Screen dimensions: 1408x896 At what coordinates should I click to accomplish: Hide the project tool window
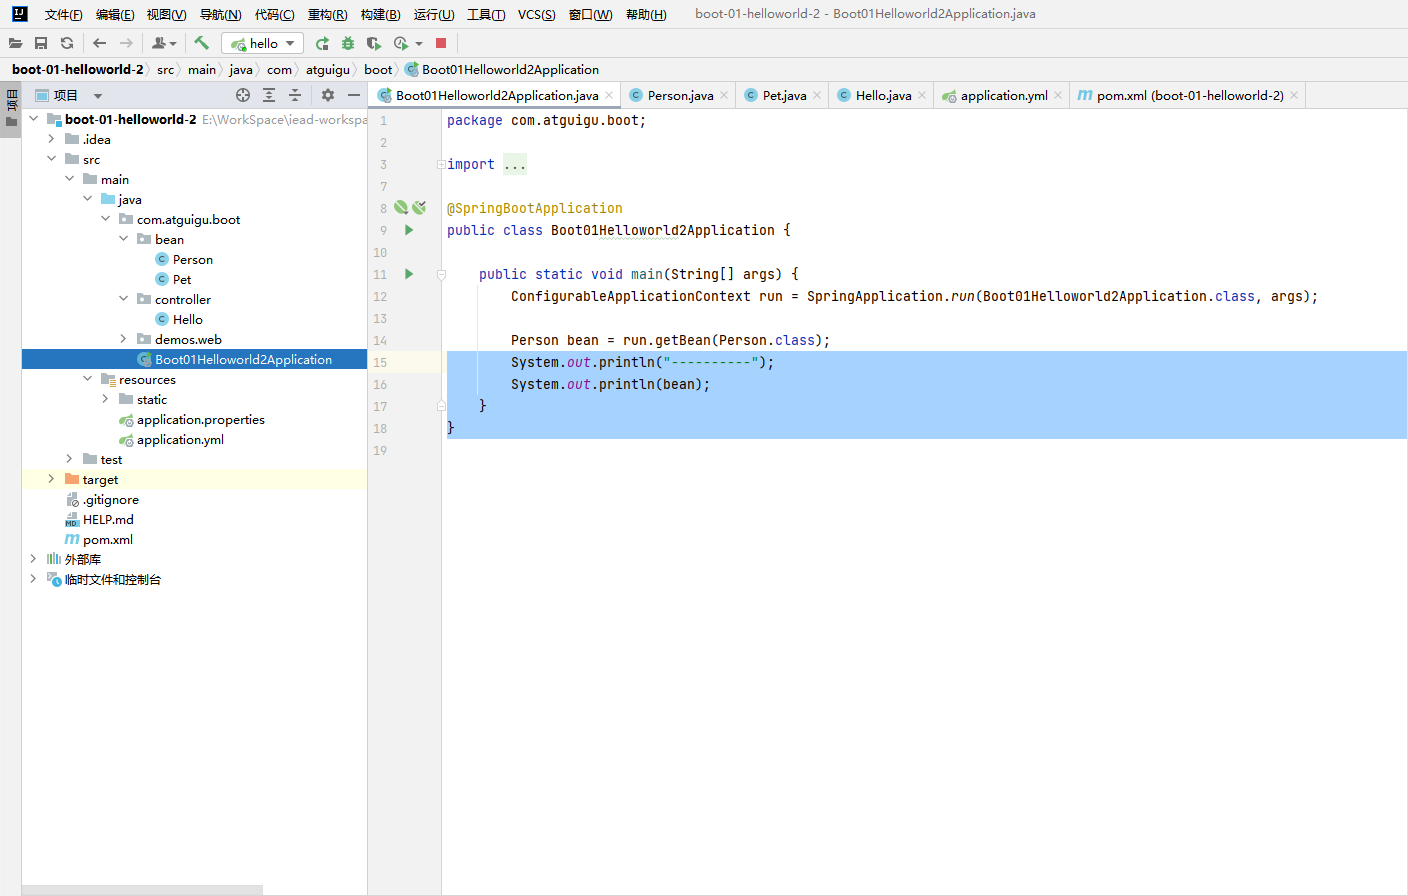click(x=354, y=95)
